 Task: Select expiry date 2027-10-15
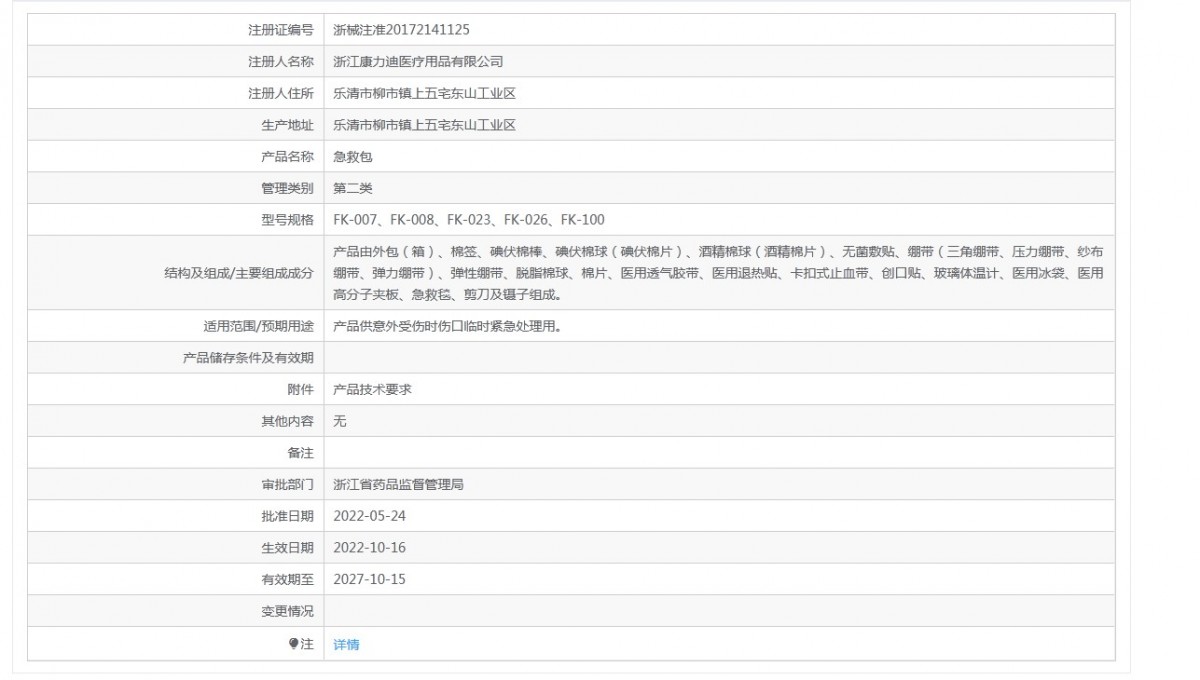point(369,579)
